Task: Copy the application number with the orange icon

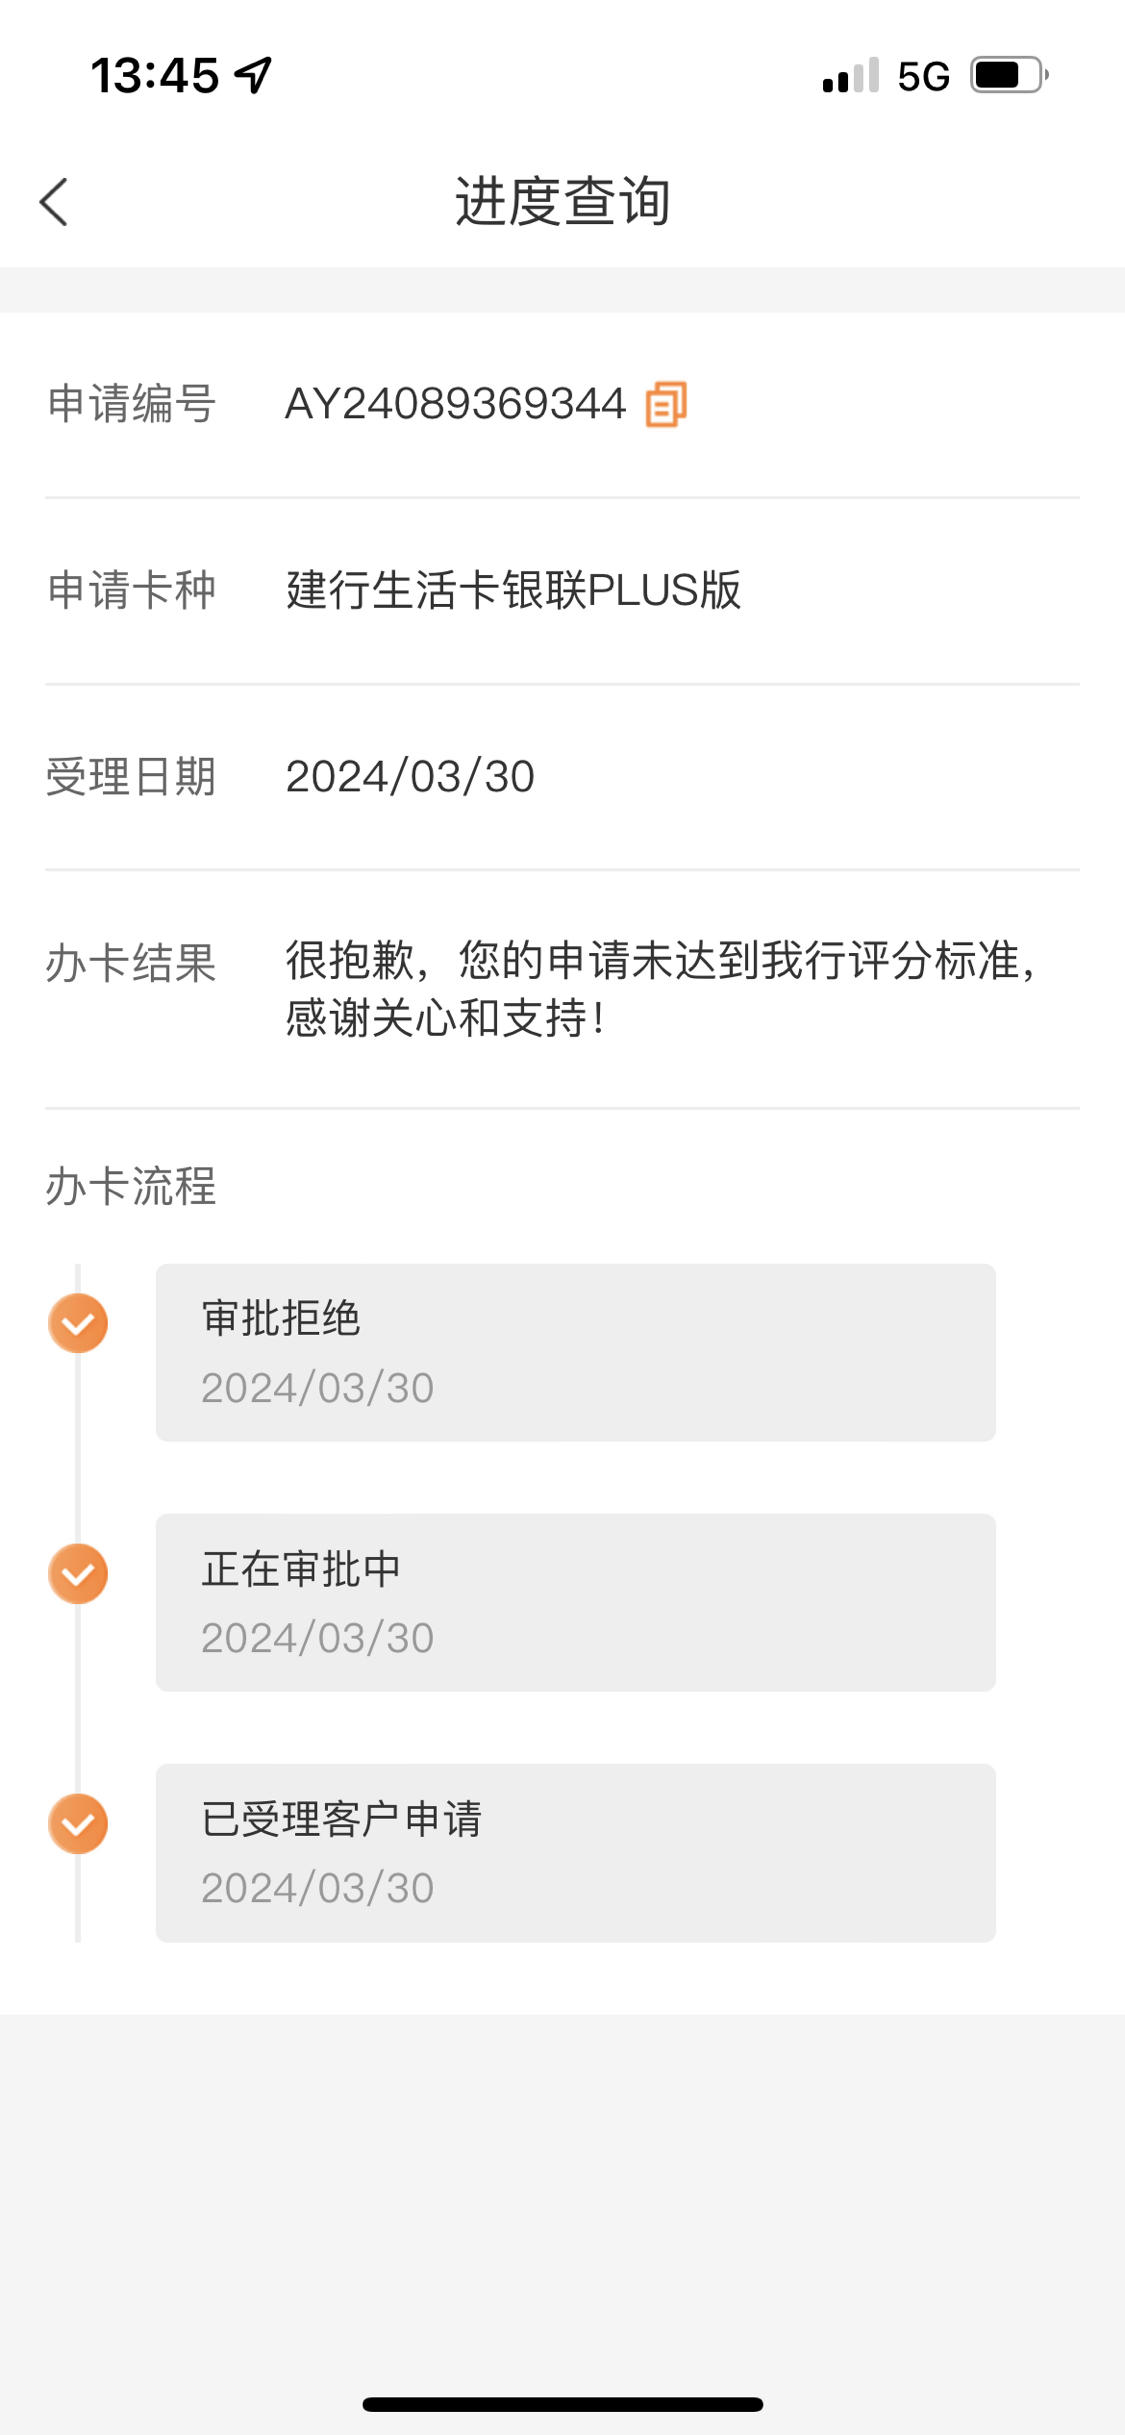Action: tap(666, 404)
